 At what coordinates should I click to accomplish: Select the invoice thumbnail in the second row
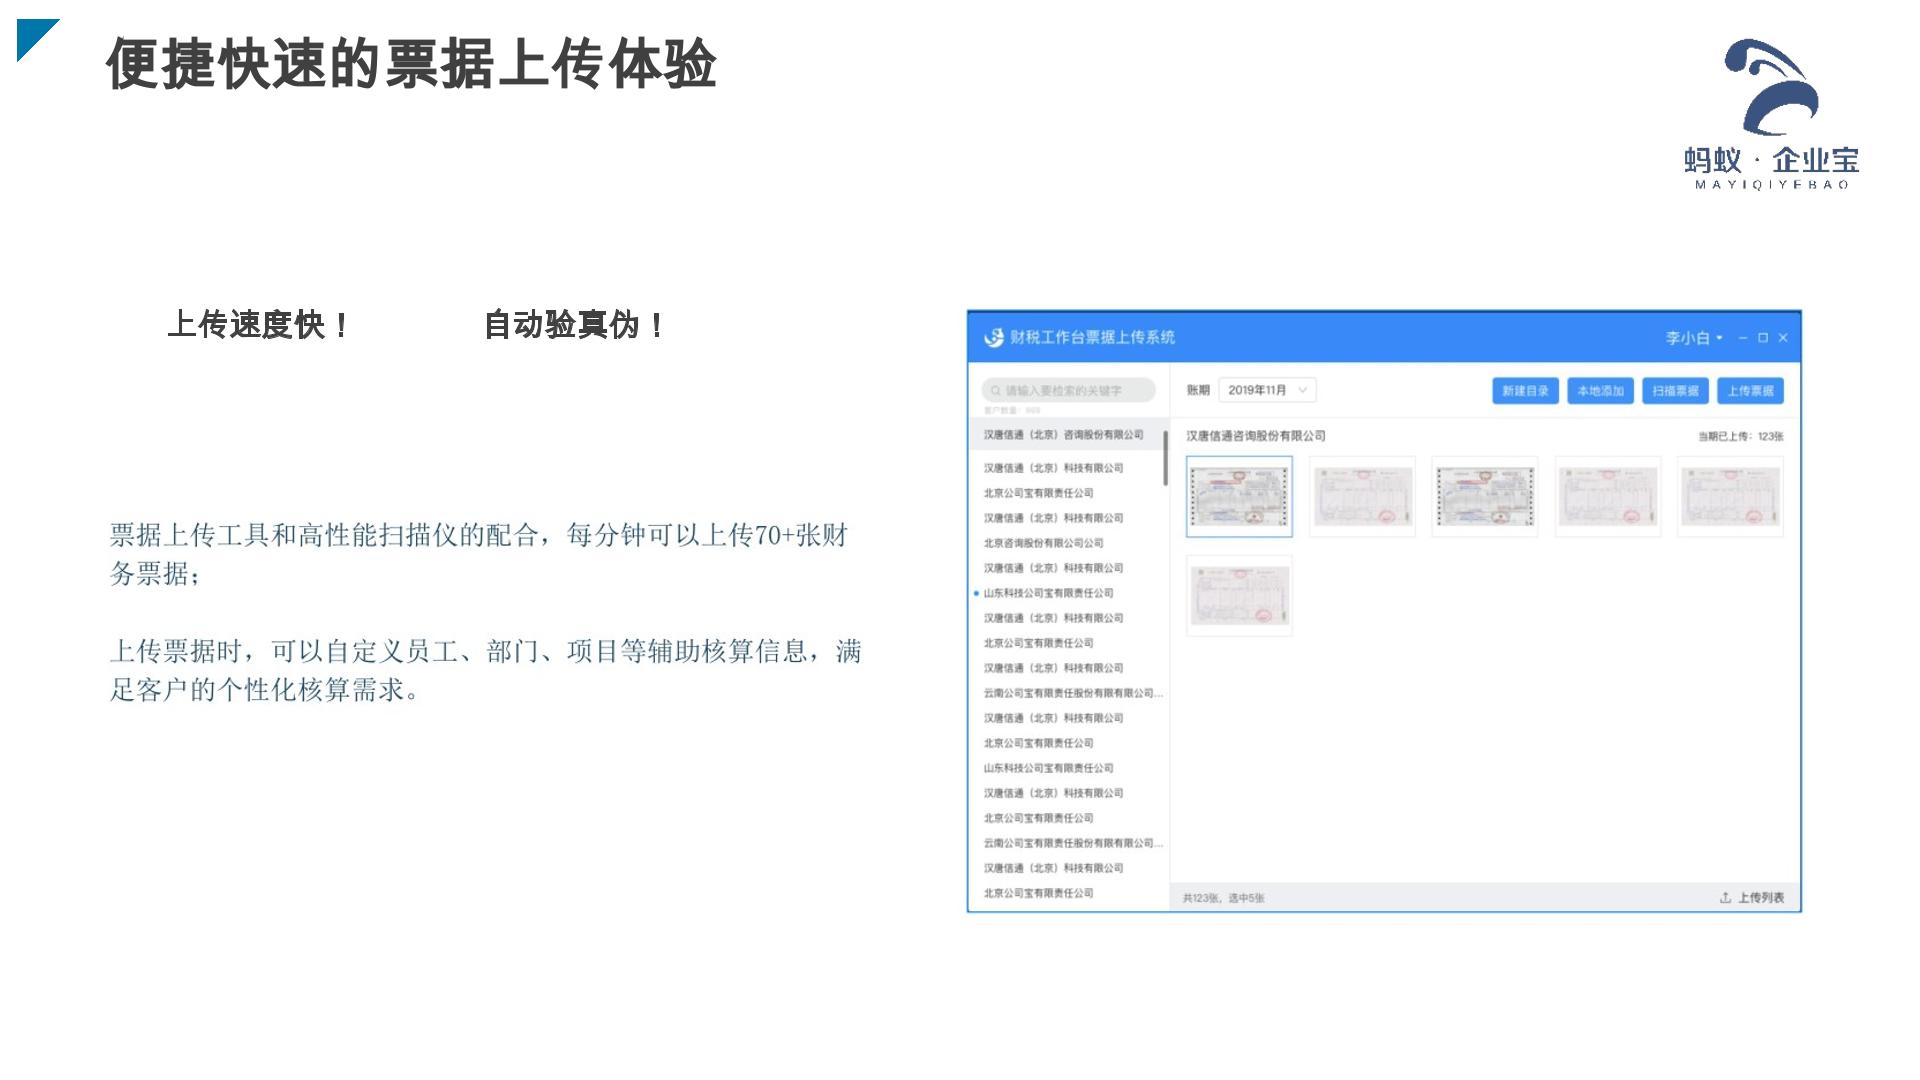1239,596
